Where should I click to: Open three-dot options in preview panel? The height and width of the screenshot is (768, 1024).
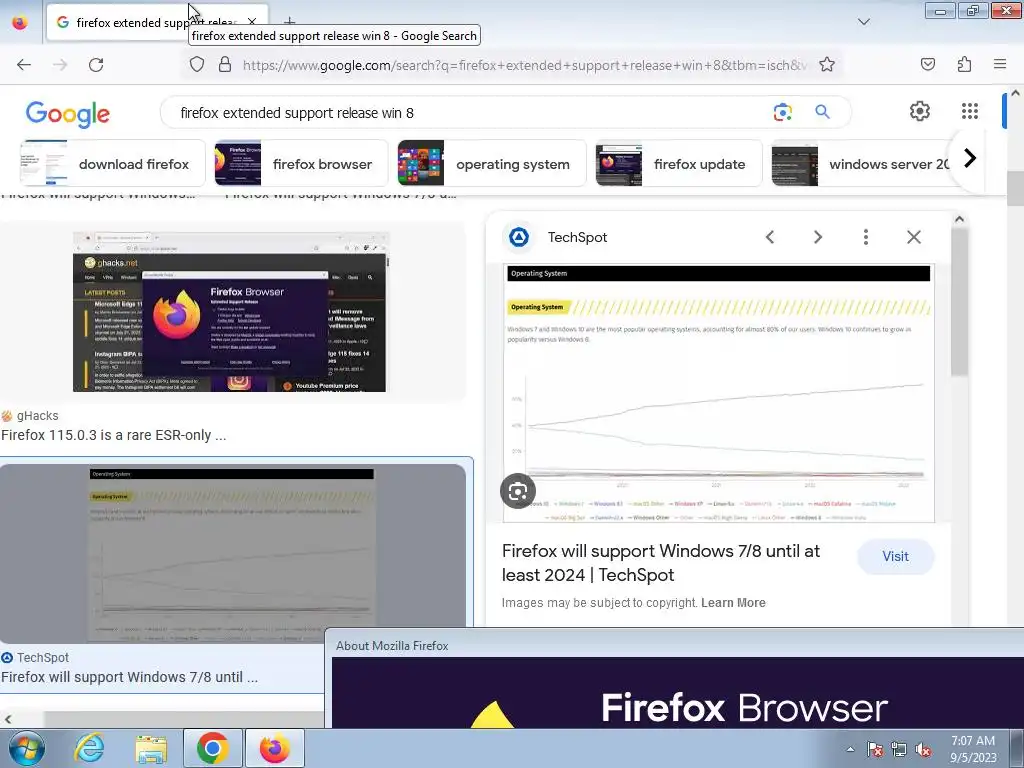pyautogui.click(x=866, y=237)
